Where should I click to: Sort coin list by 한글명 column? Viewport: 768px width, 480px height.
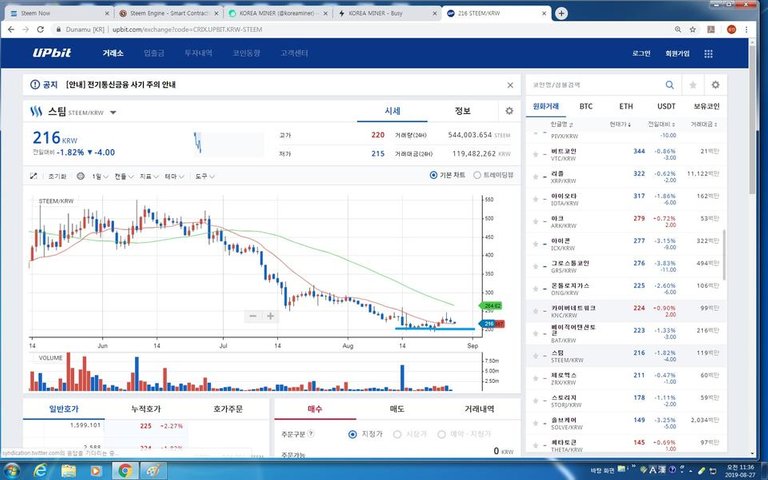click(562, 124)
